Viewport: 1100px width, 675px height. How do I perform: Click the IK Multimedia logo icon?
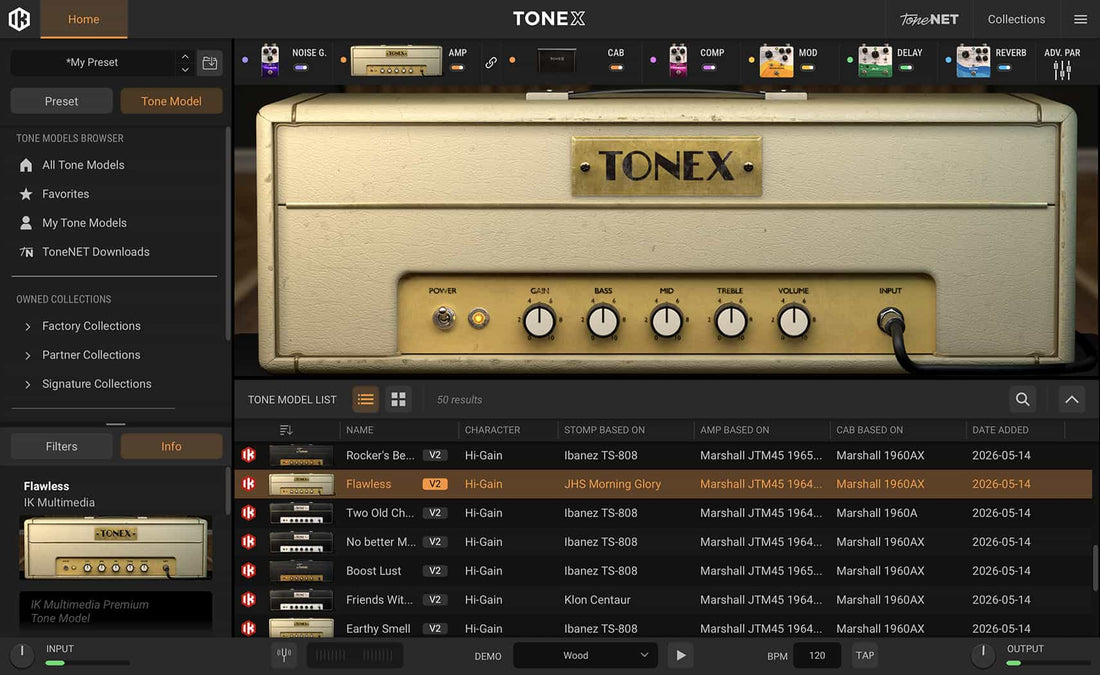(19, 19)
